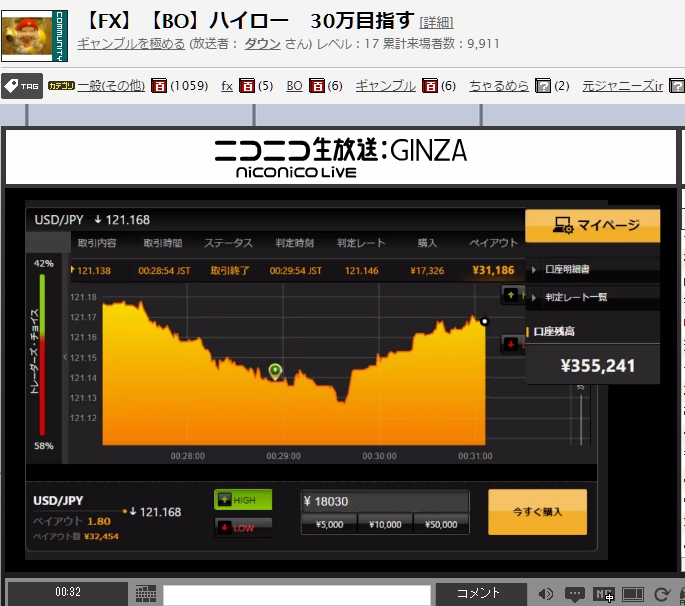Click the ペイアウト額 ¥32,454 value
This screenshot has width=685, height=606.
click(101, 537)
